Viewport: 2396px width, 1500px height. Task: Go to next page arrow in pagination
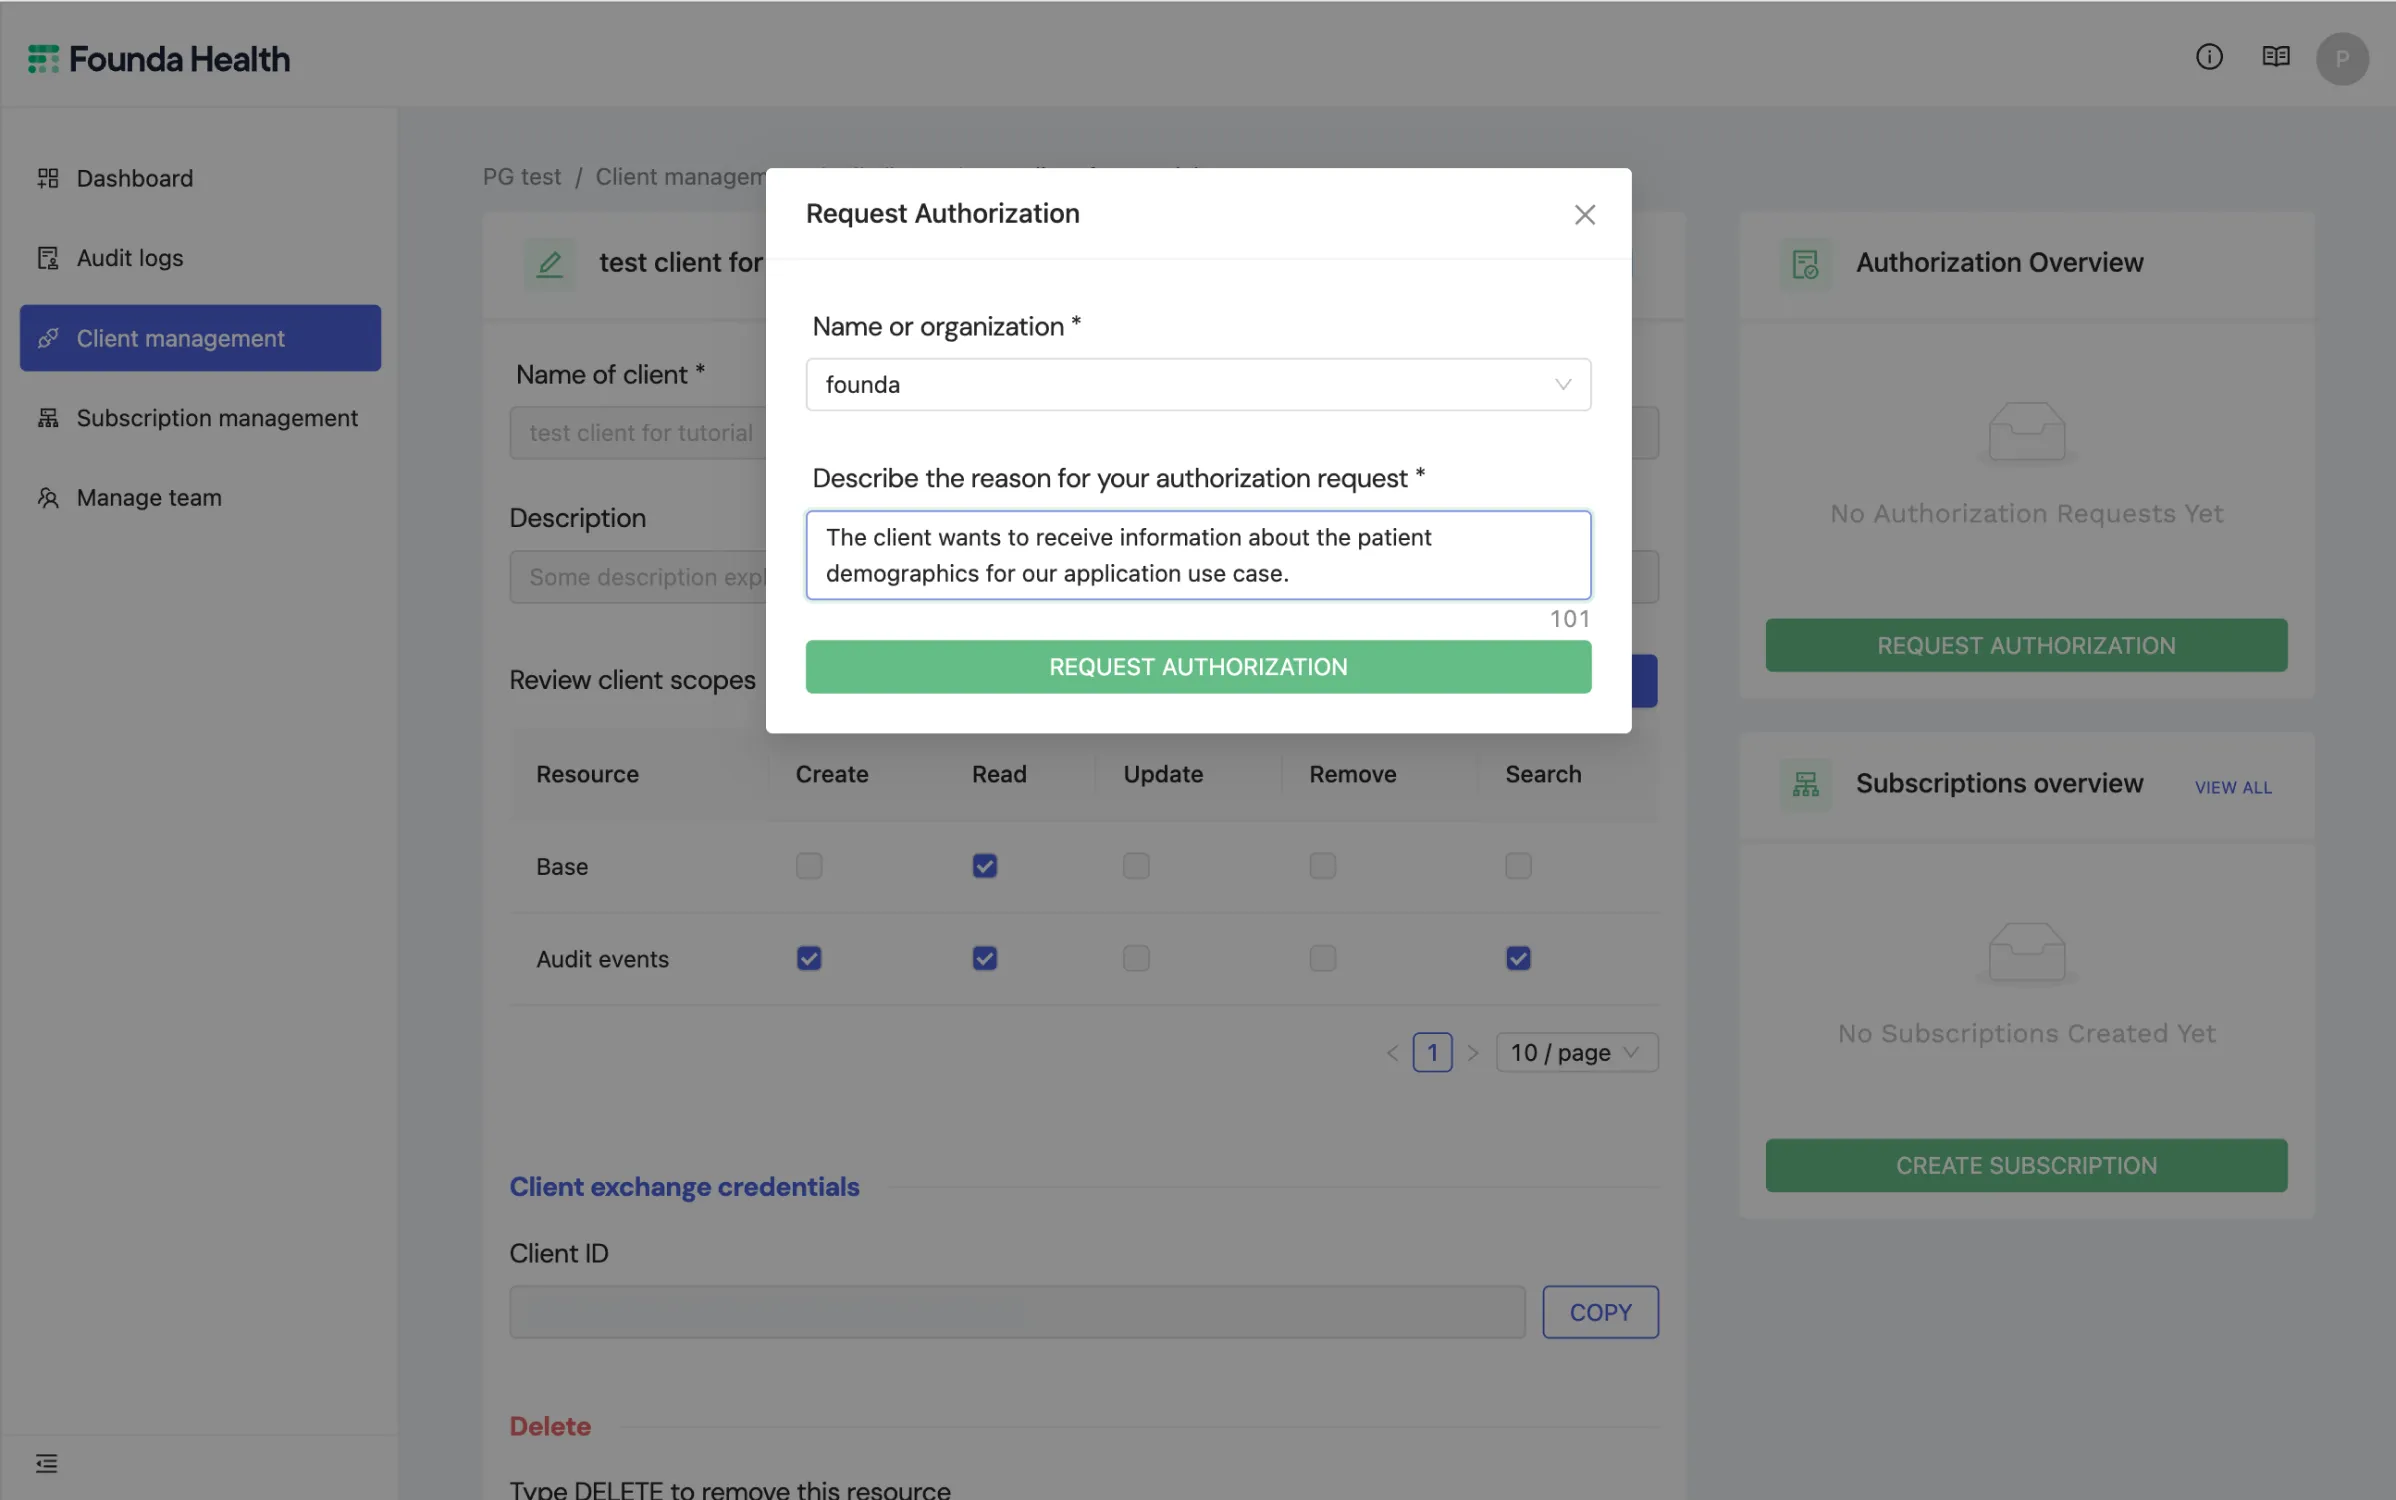[1473, 1052]
